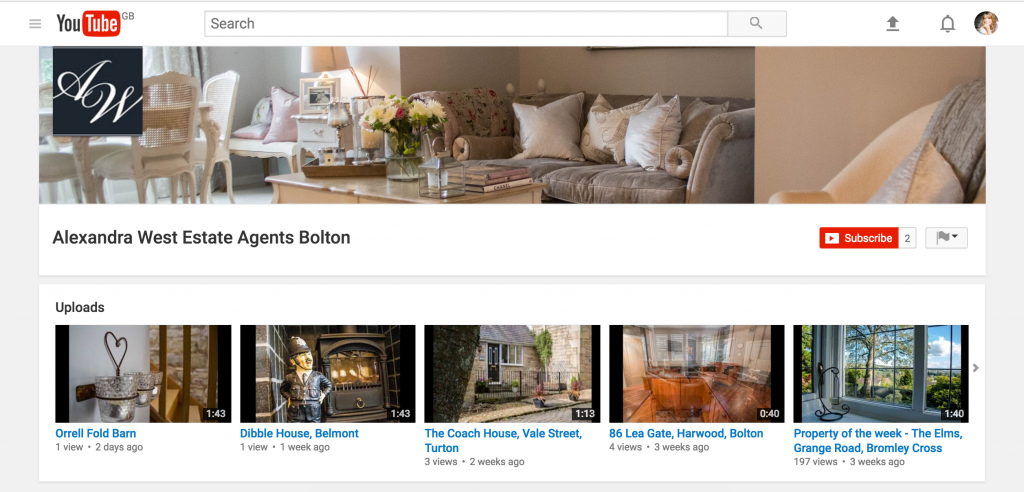1024x492 pixels.
Task: Click '1 view • 1 week ago' text
Action: point(285,447)
